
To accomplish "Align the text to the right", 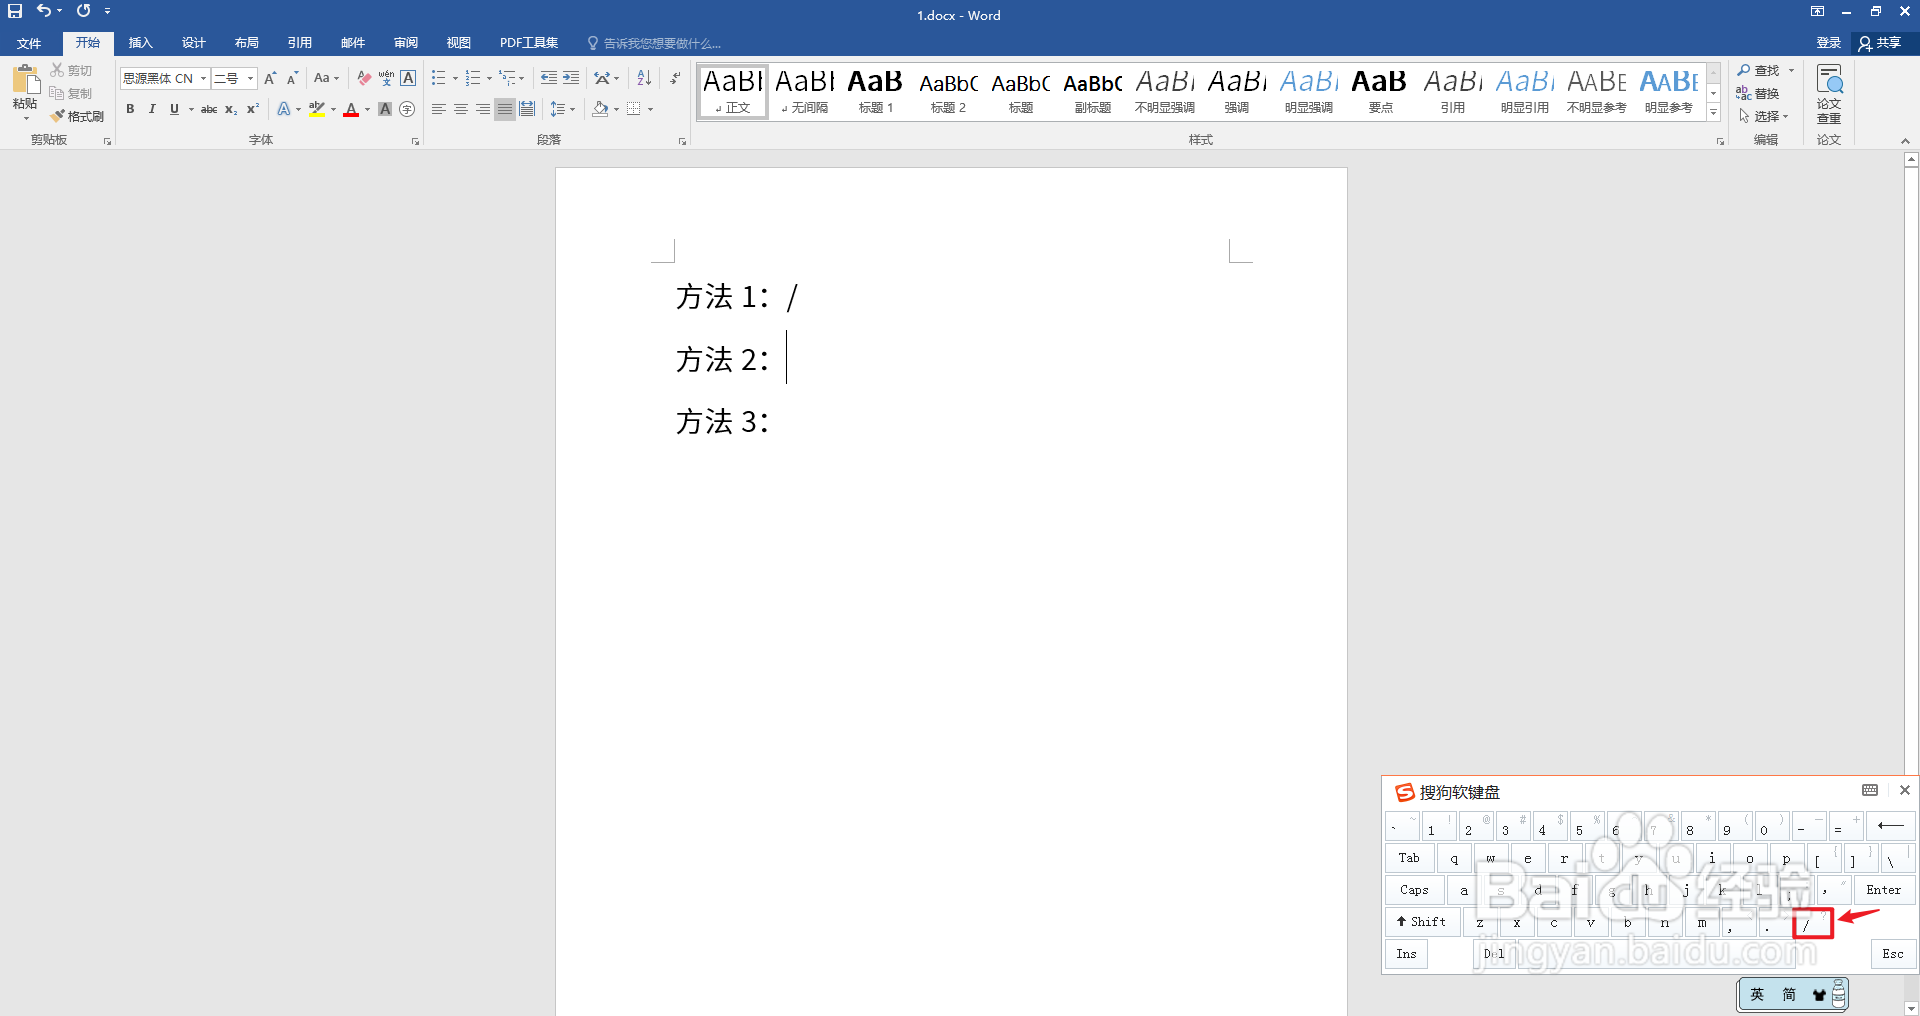I will click(483, 109).
